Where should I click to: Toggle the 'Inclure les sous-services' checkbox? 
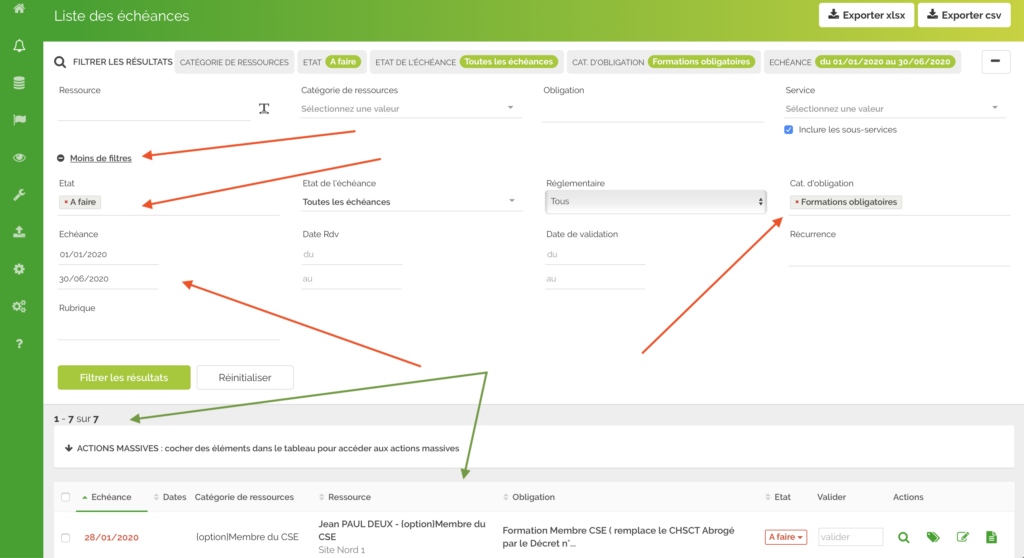click(x=789, y=130)
